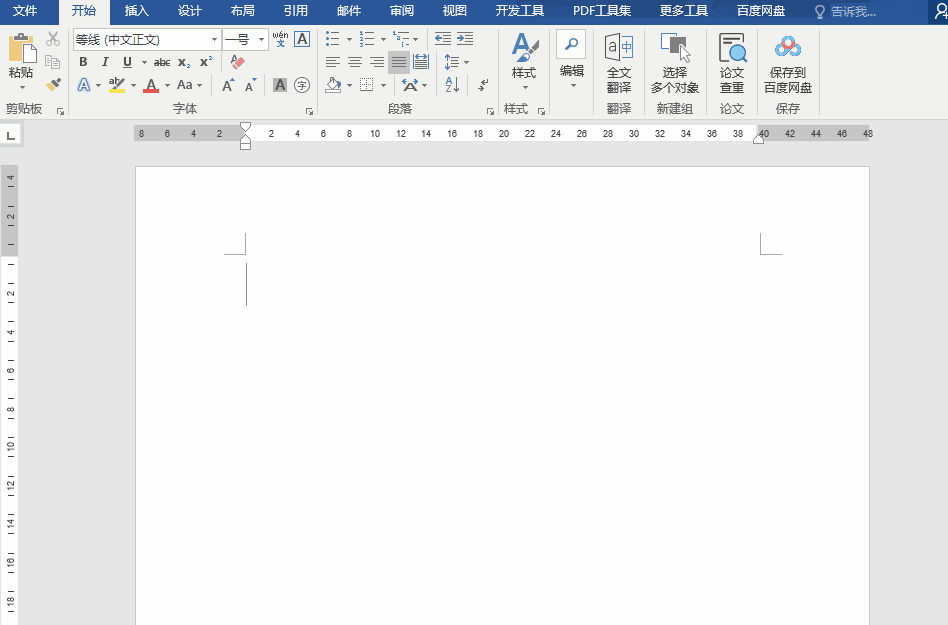
Task: Toggle character shading A button
Action: point(280,85)
